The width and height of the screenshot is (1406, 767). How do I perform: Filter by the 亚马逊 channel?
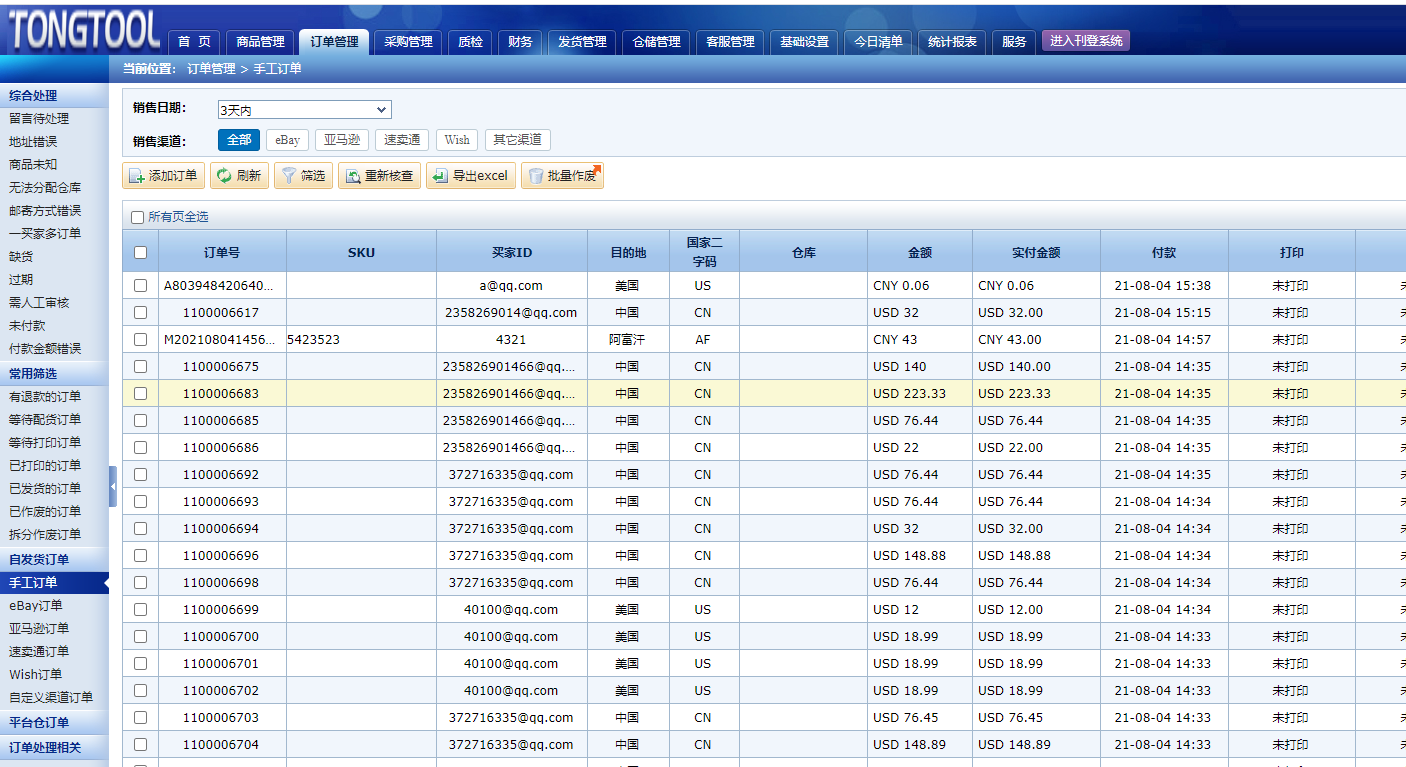tap(342, 140)
